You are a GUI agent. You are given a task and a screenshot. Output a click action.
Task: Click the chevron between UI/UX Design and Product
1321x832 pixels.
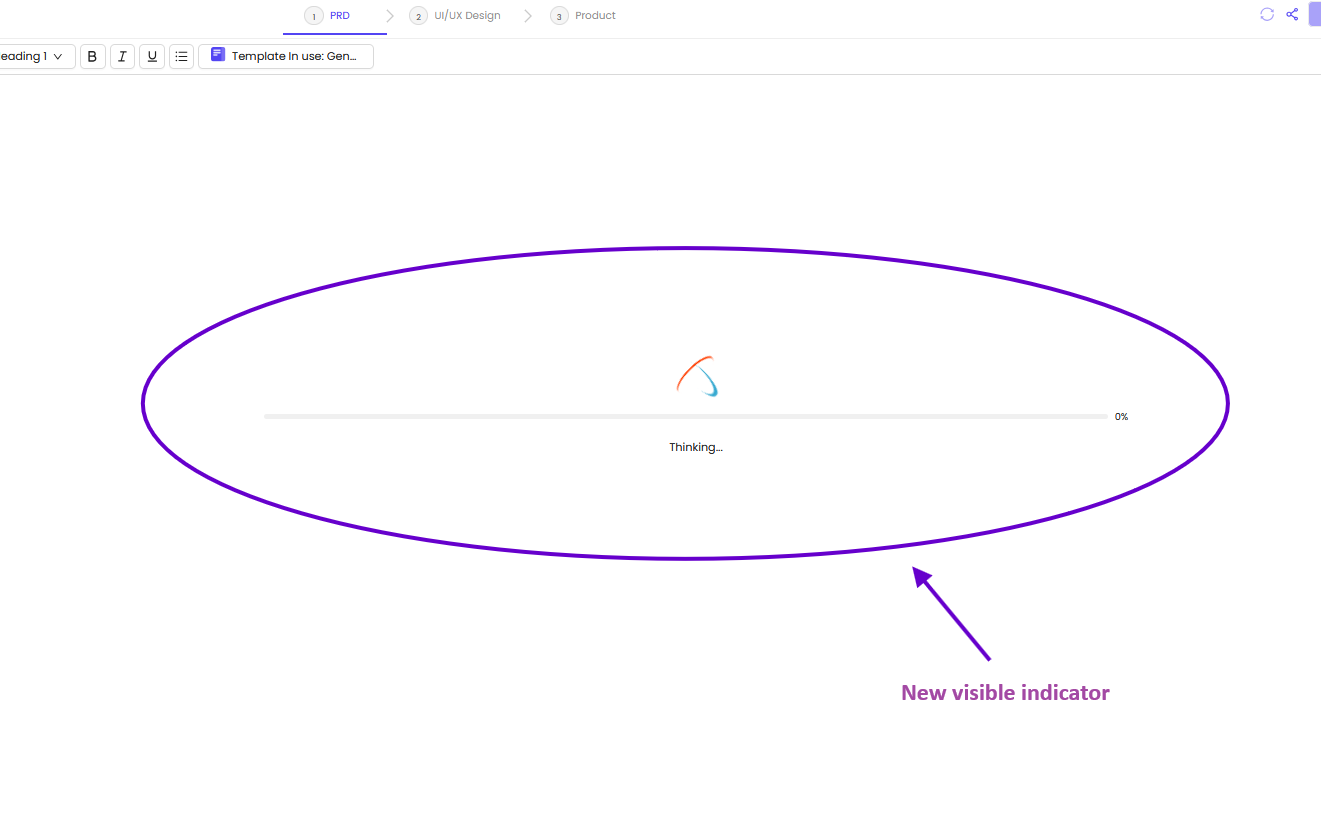coord(528,15)
